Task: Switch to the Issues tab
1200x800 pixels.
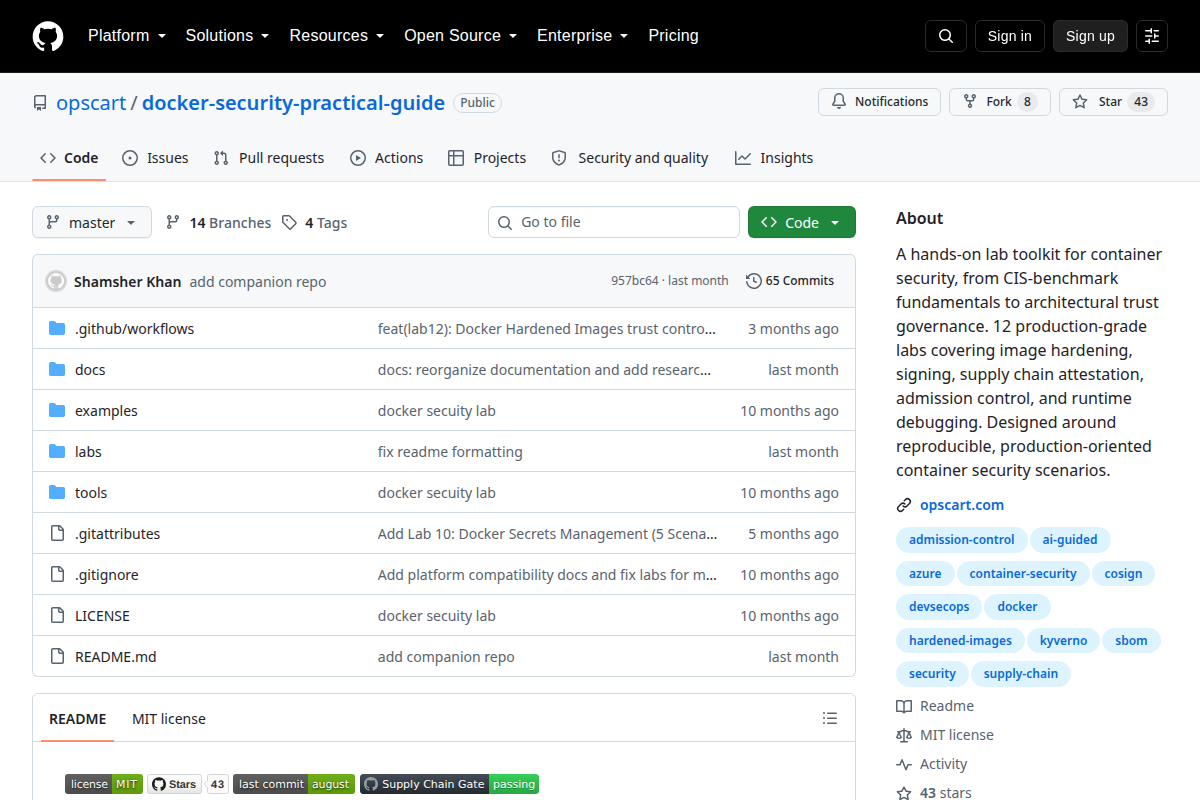Action: pyautogui.click(x=155, y=158)
